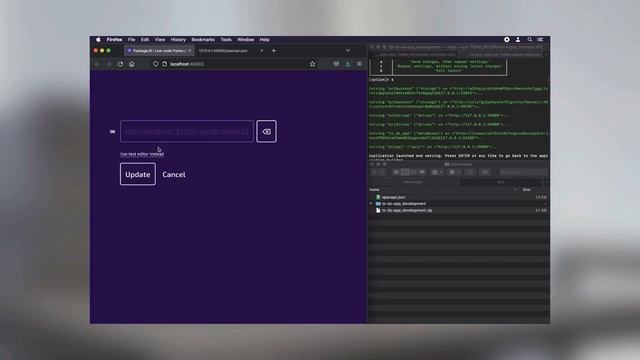Open the View menu
640x360 pixels.
click(160, 40)
